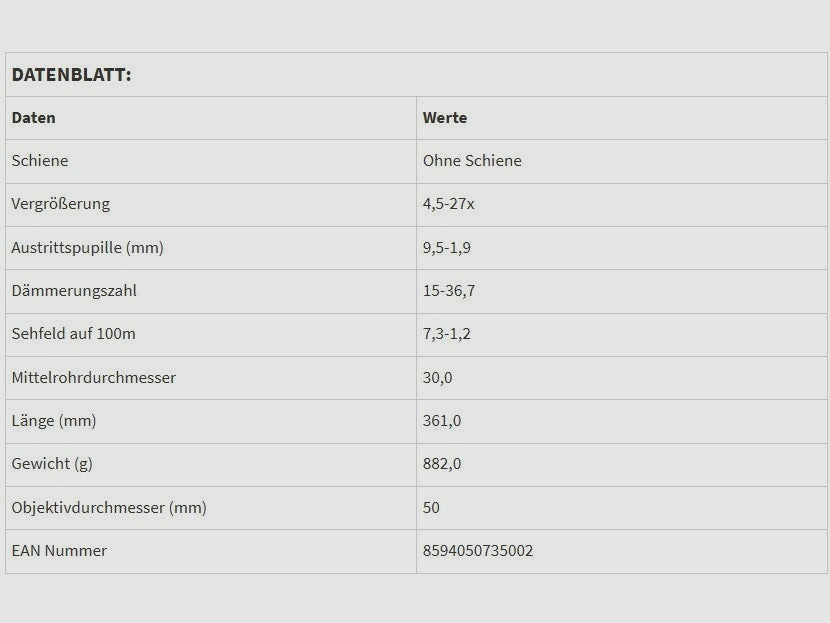Click the Austrittspupille (mm) label
830x623 pixels.
point(87,248)
